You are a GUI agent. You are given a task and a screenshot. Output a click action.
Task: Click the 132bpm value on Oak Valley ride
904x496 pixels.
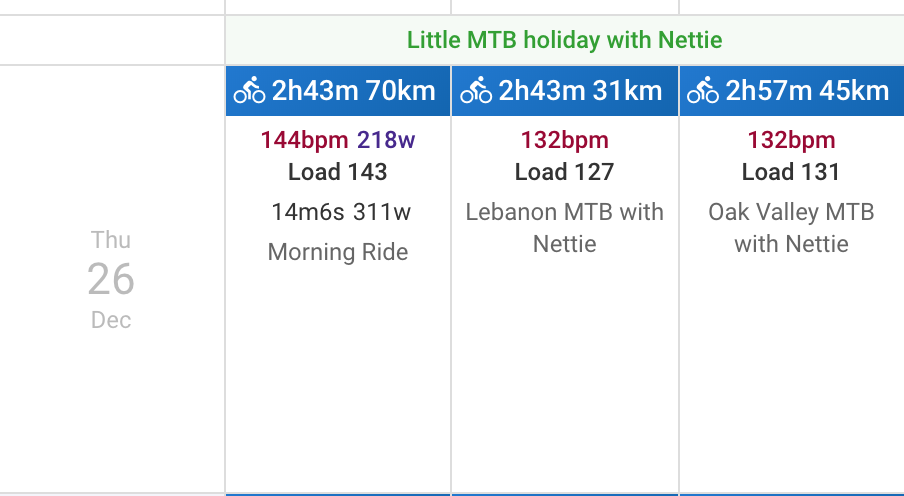coord(791,140)
